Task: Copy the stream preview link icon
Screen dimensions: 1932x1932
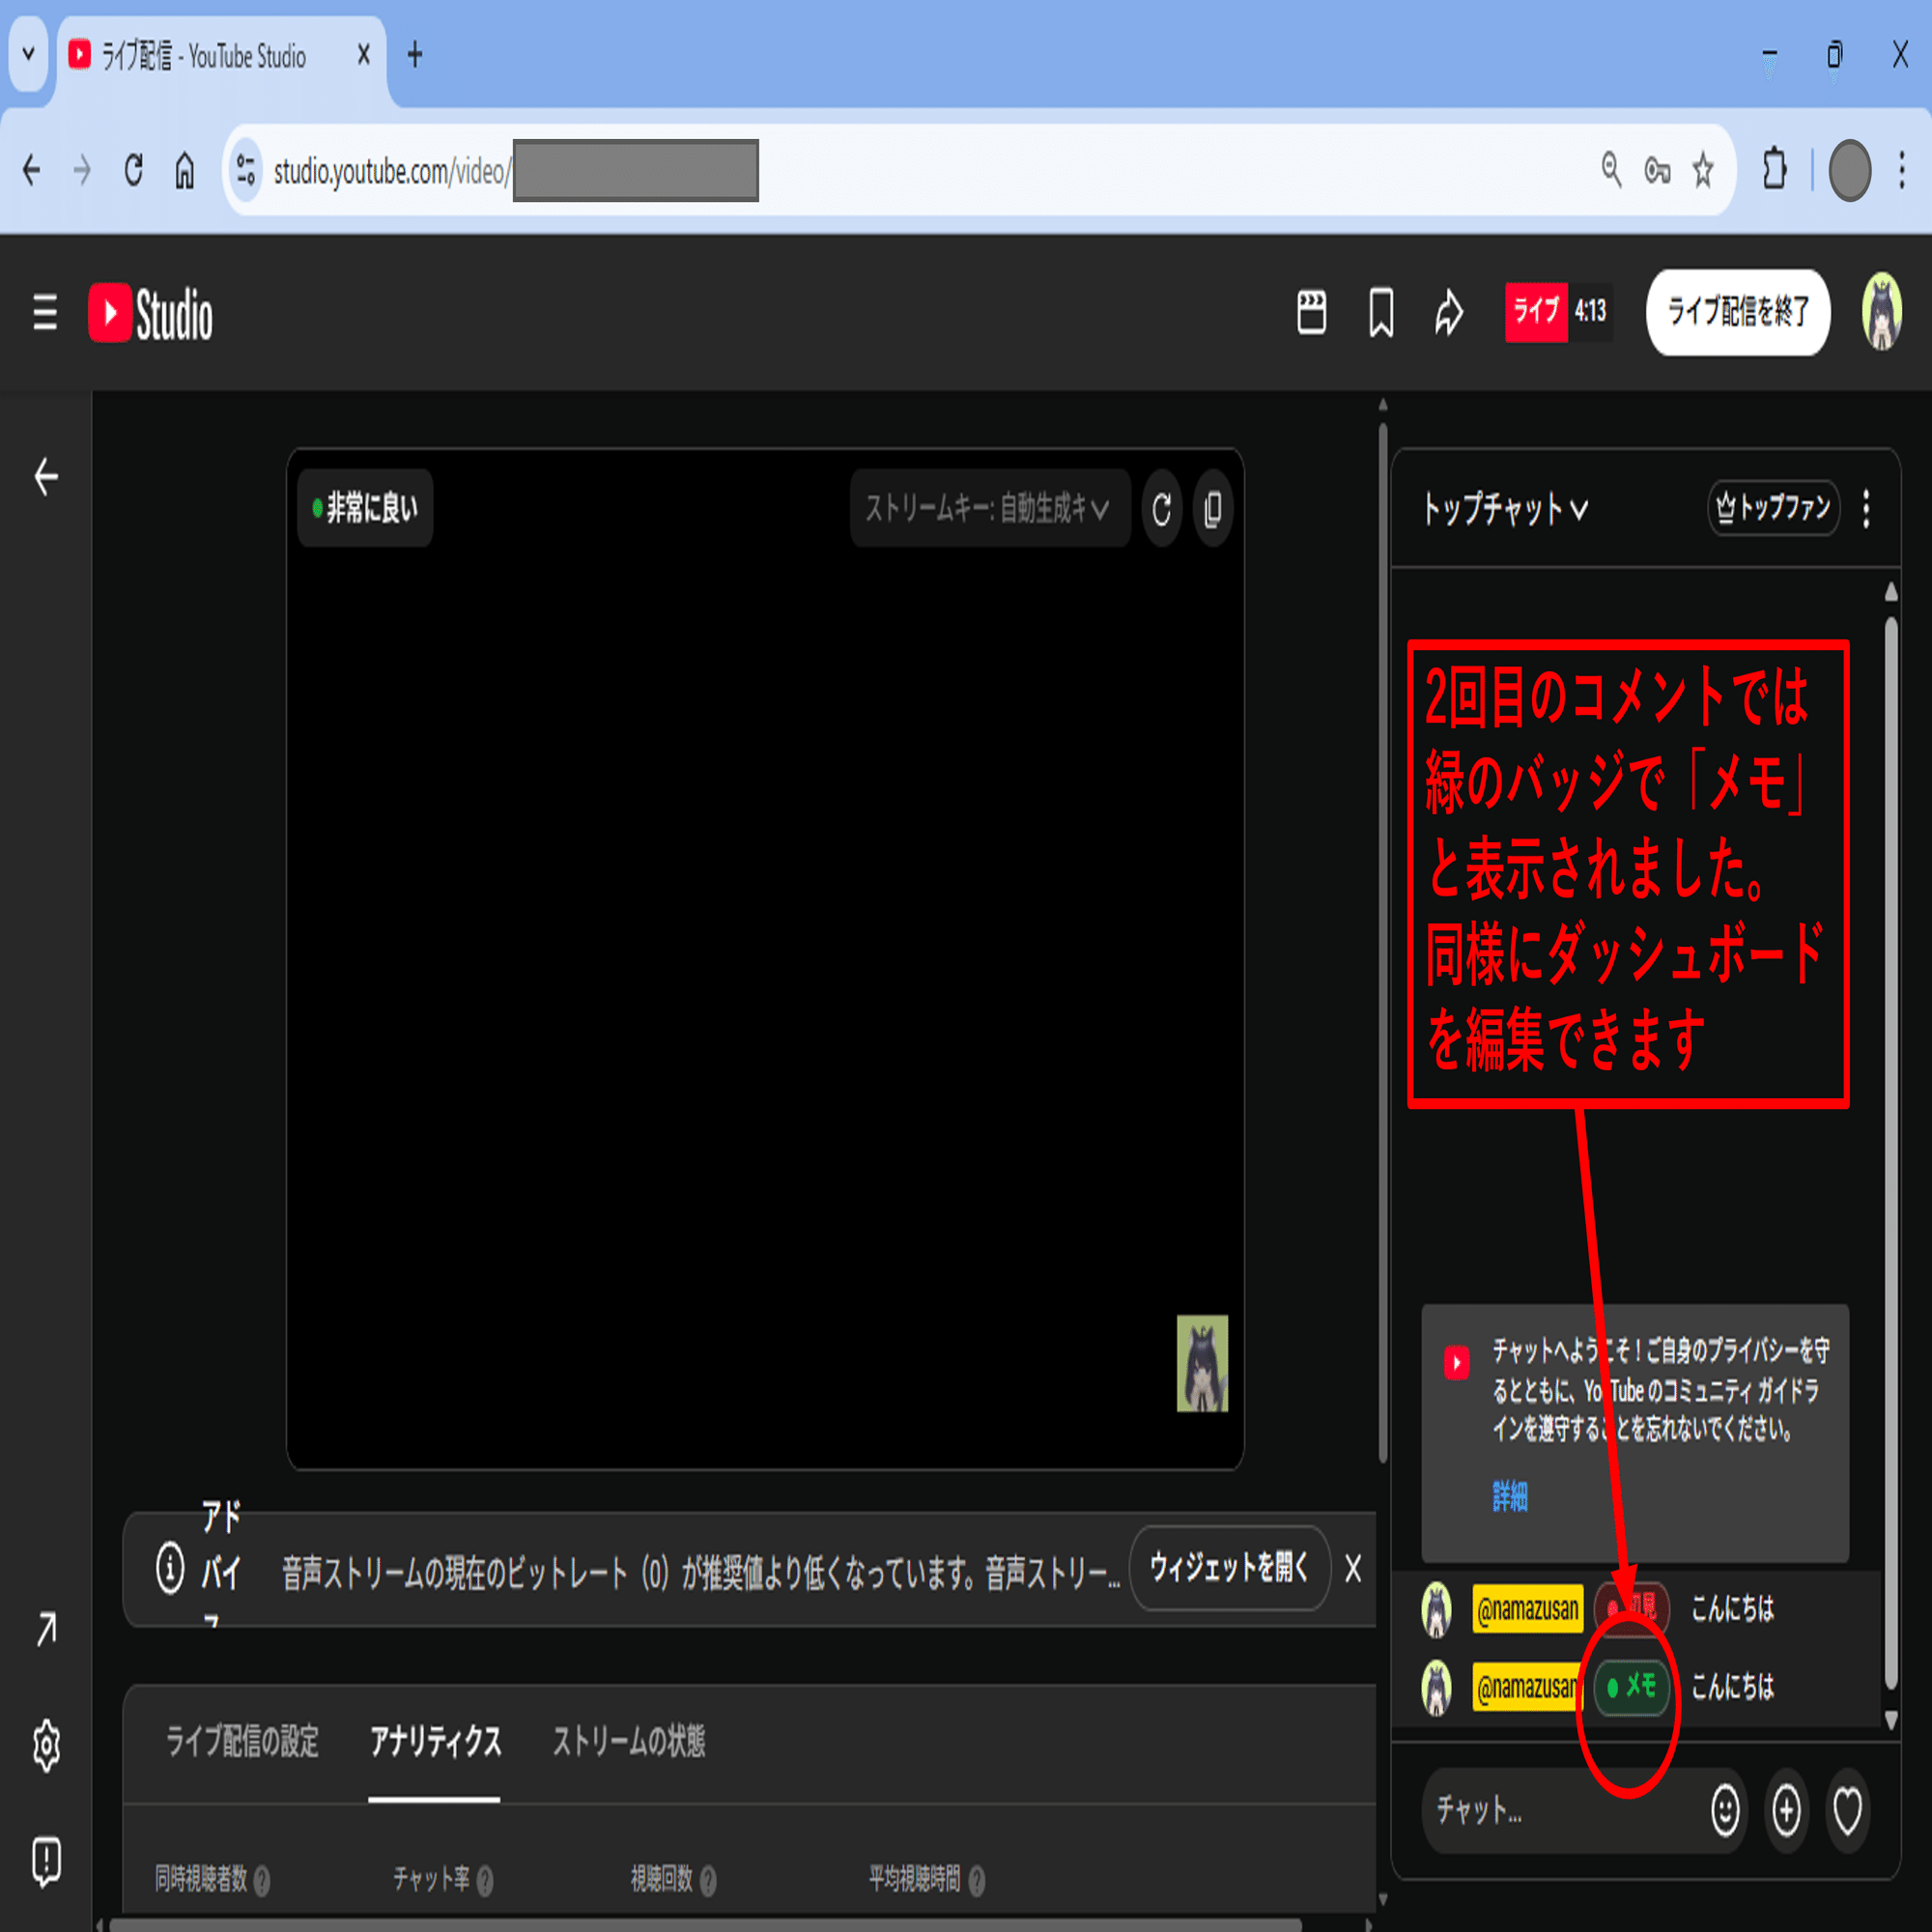Action: point(1212,509)
